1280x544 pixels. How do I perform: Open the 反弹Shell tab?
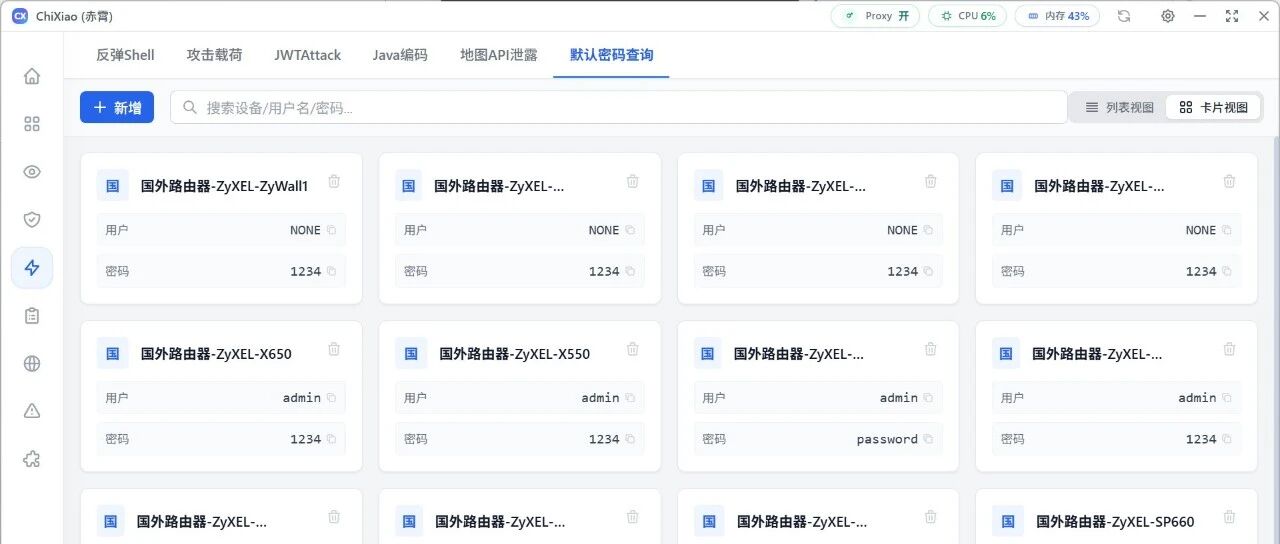tap(125, 55)
